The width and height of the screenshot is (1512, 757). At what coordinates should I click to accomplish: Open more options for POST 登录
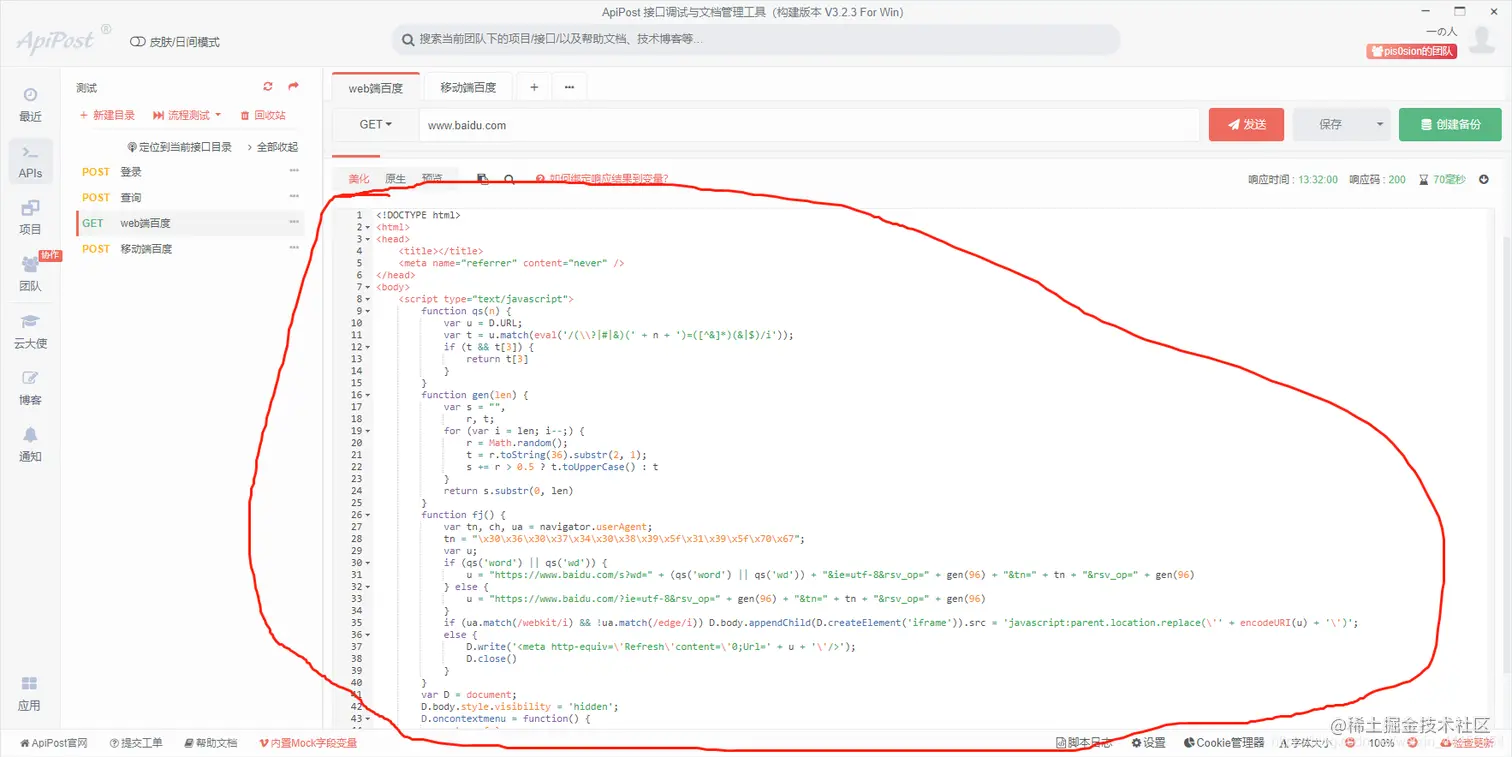point(294,171)
